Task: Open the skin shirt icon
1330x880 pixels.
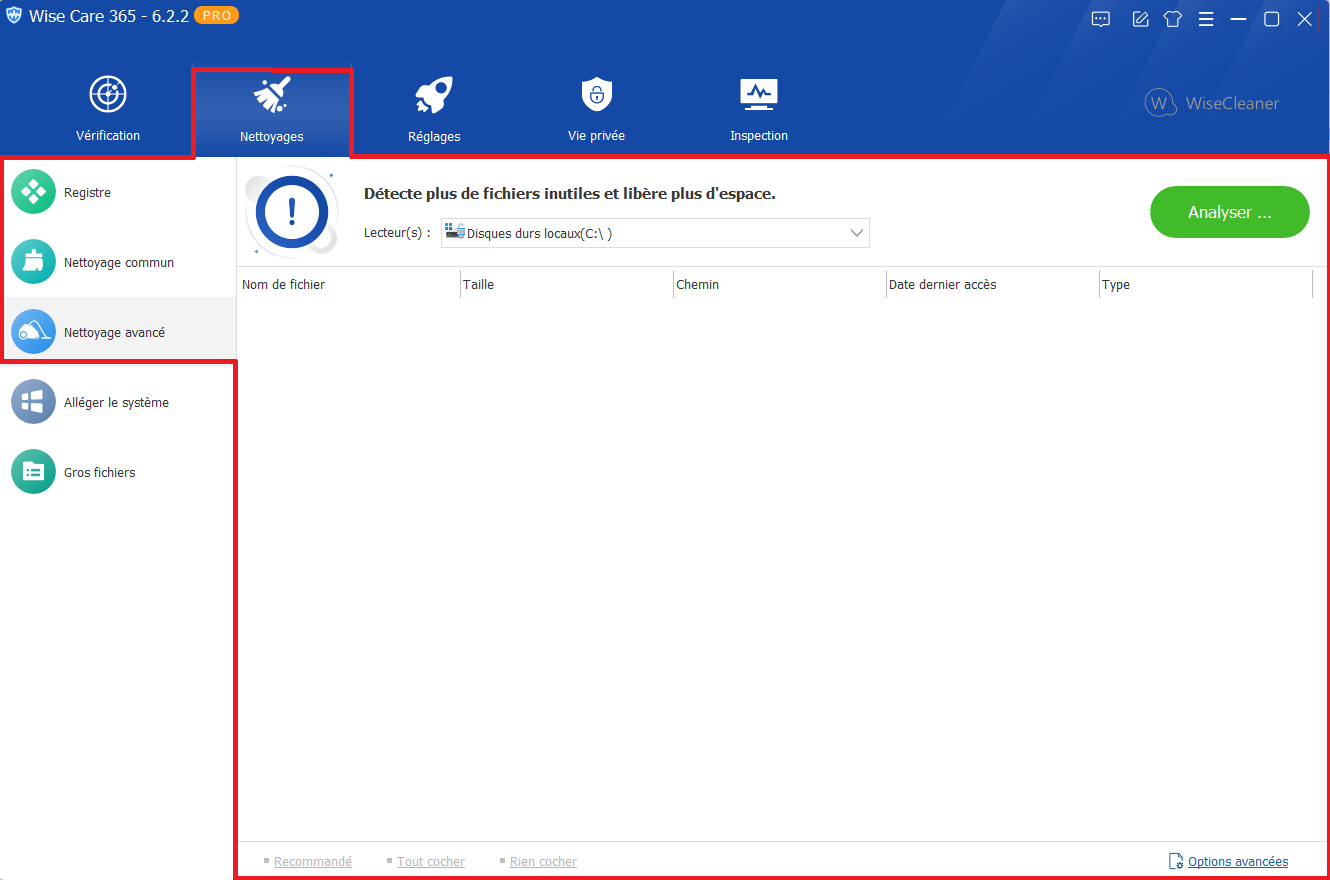Action: (x=1173, y=19)
